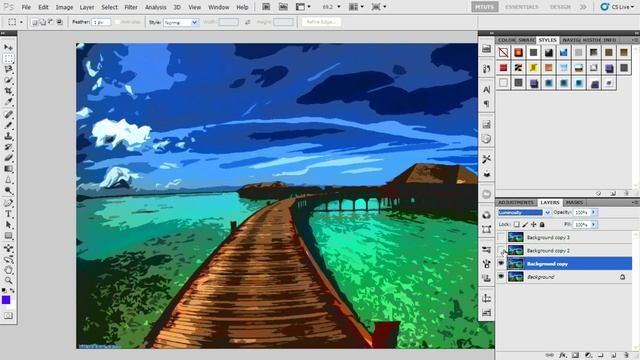
Task: Toggle lock image pixels brush icon
Action: 525,224
